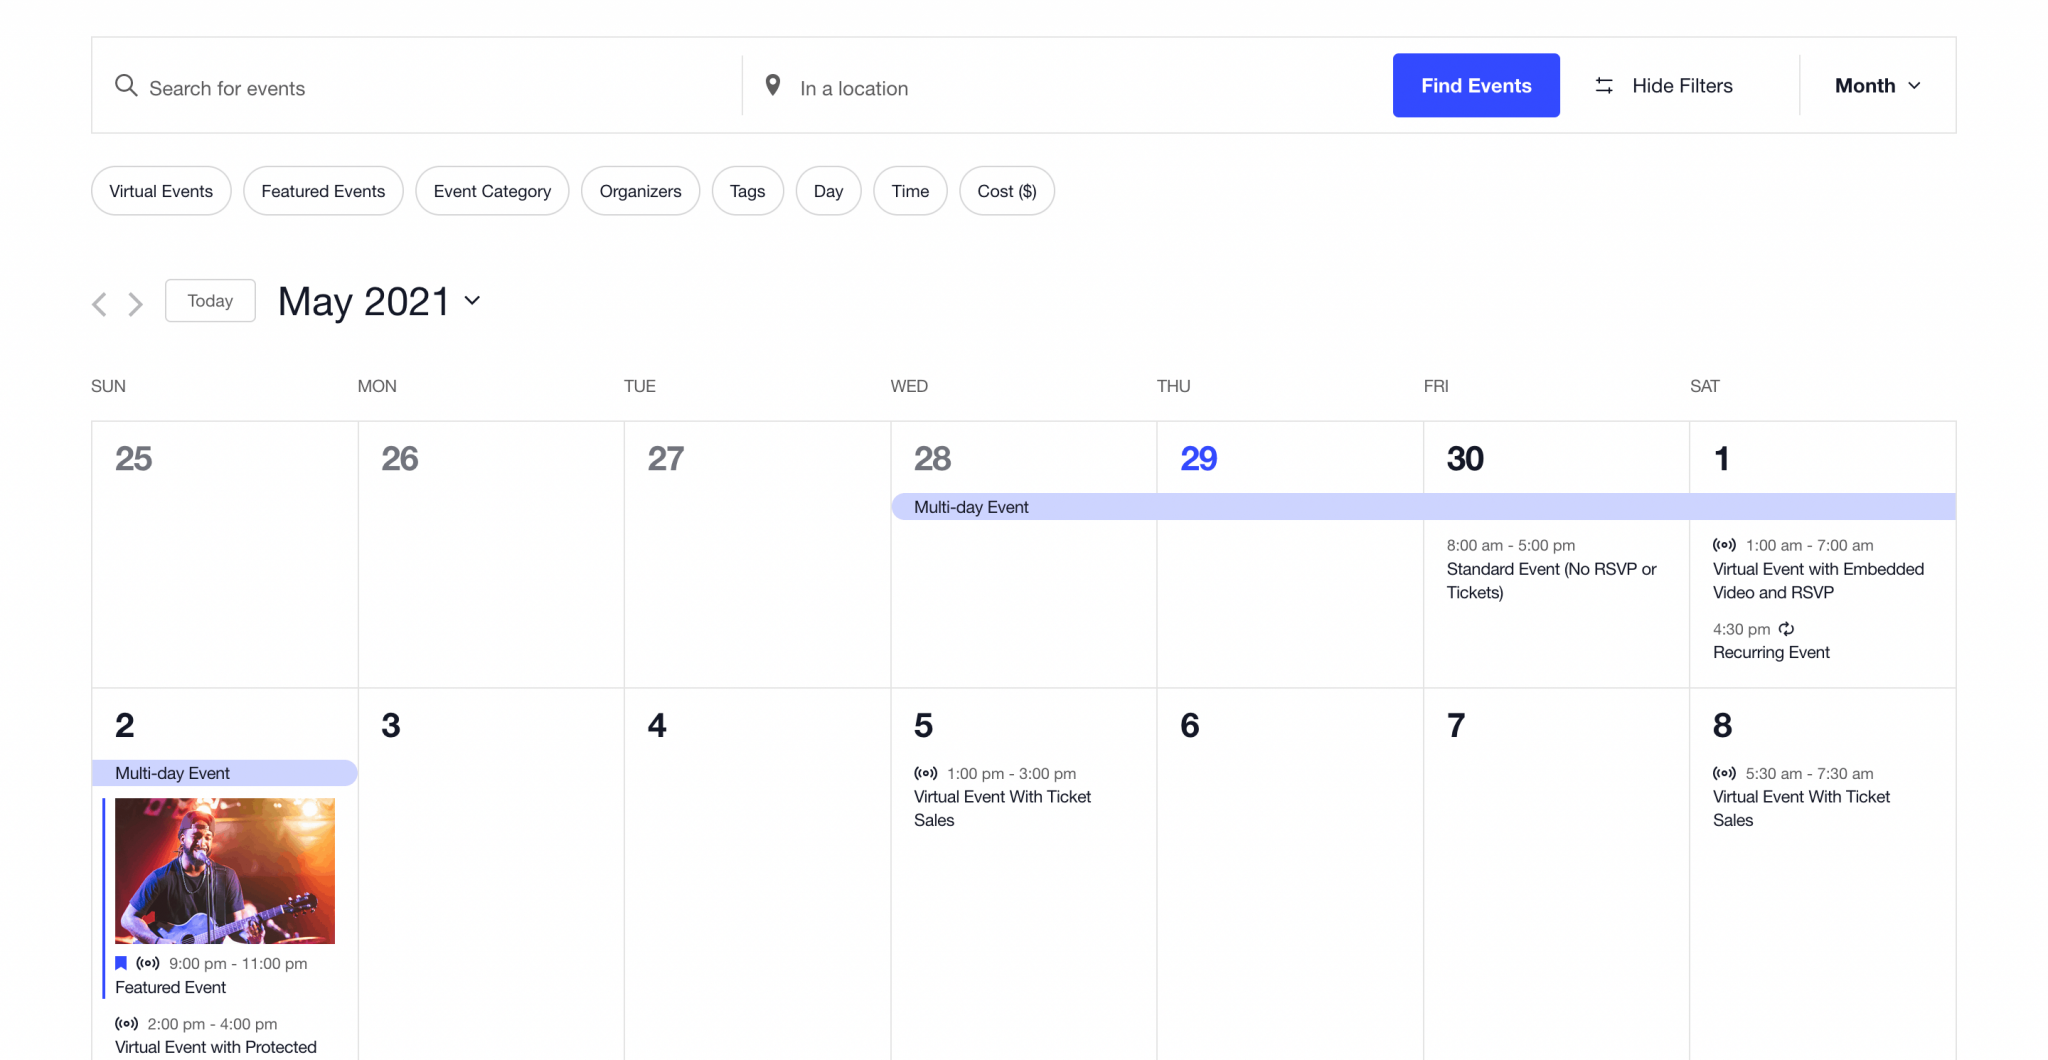Viewport: 2048px width, 1060px height.
Task: Click the Find Events button
Action: (1475, 85)
